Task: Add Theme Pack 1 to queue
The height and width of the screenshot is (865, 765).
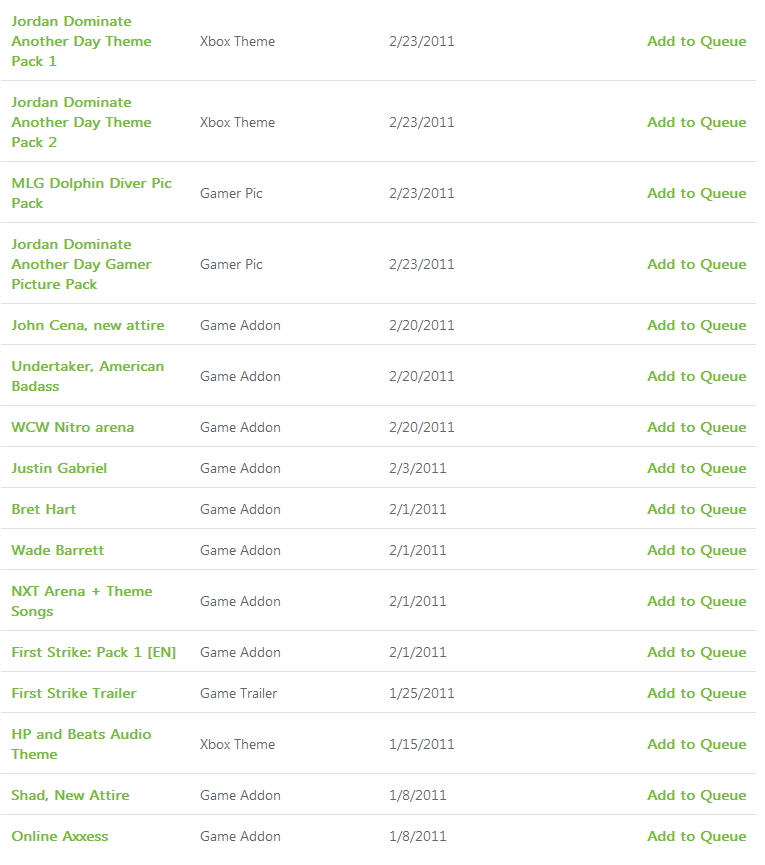Action: pos(697,41)
